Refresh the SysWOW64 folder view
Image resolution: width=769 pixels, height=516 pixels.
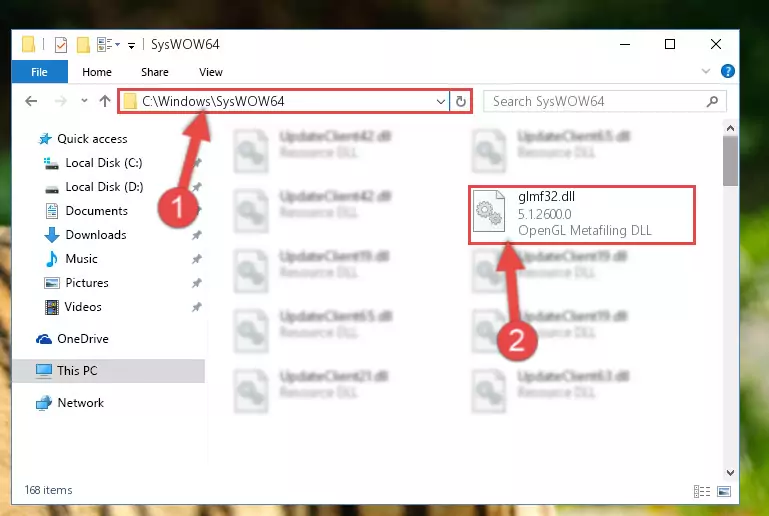click(461, 102)
